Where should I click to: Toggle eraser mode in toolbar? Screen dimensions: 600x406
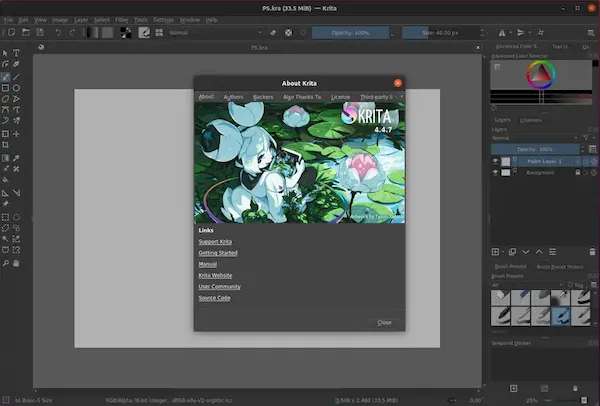(x=273, y=33)
